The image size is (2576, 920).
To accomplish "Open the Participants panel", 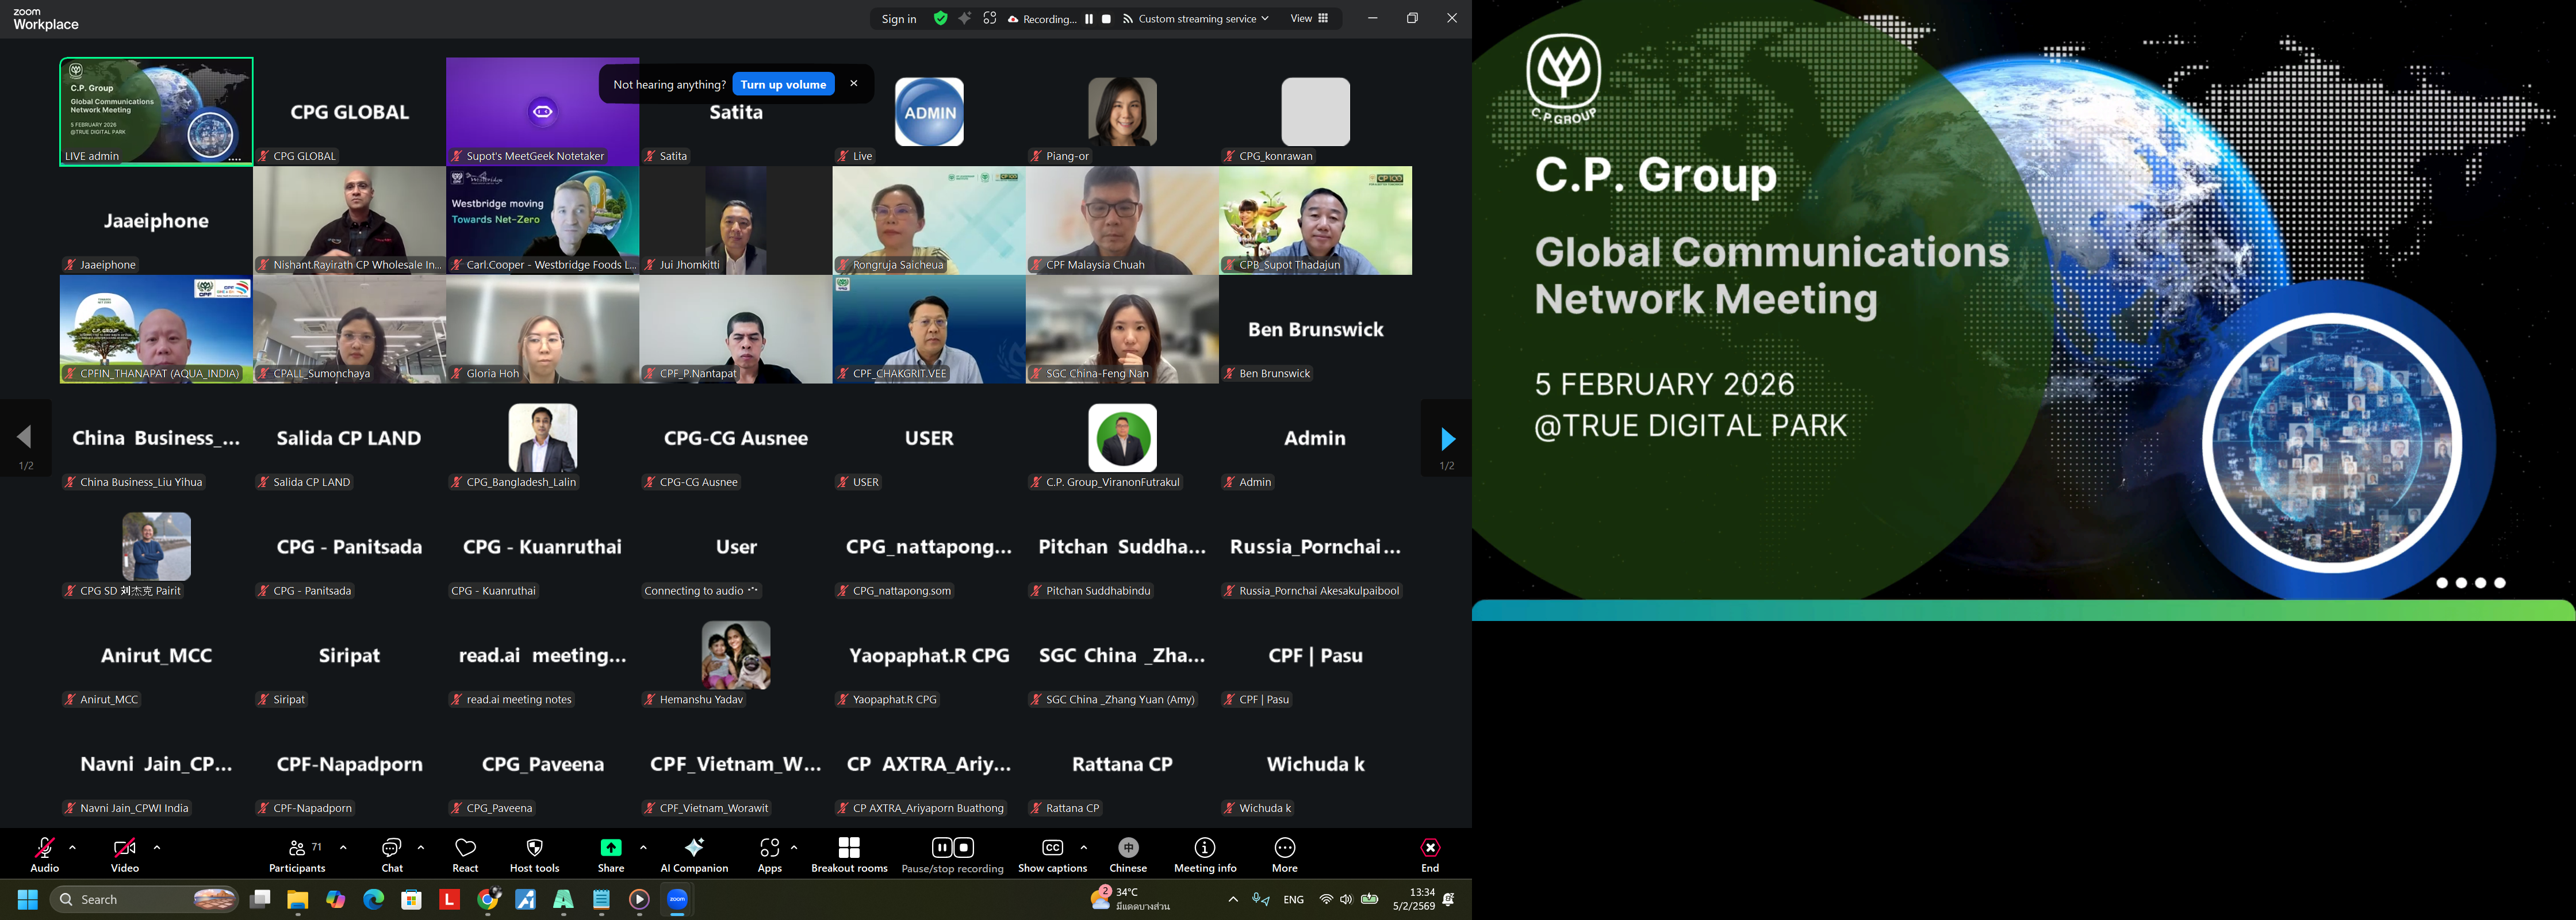I will pyautogui.click(x=297, y=855).
